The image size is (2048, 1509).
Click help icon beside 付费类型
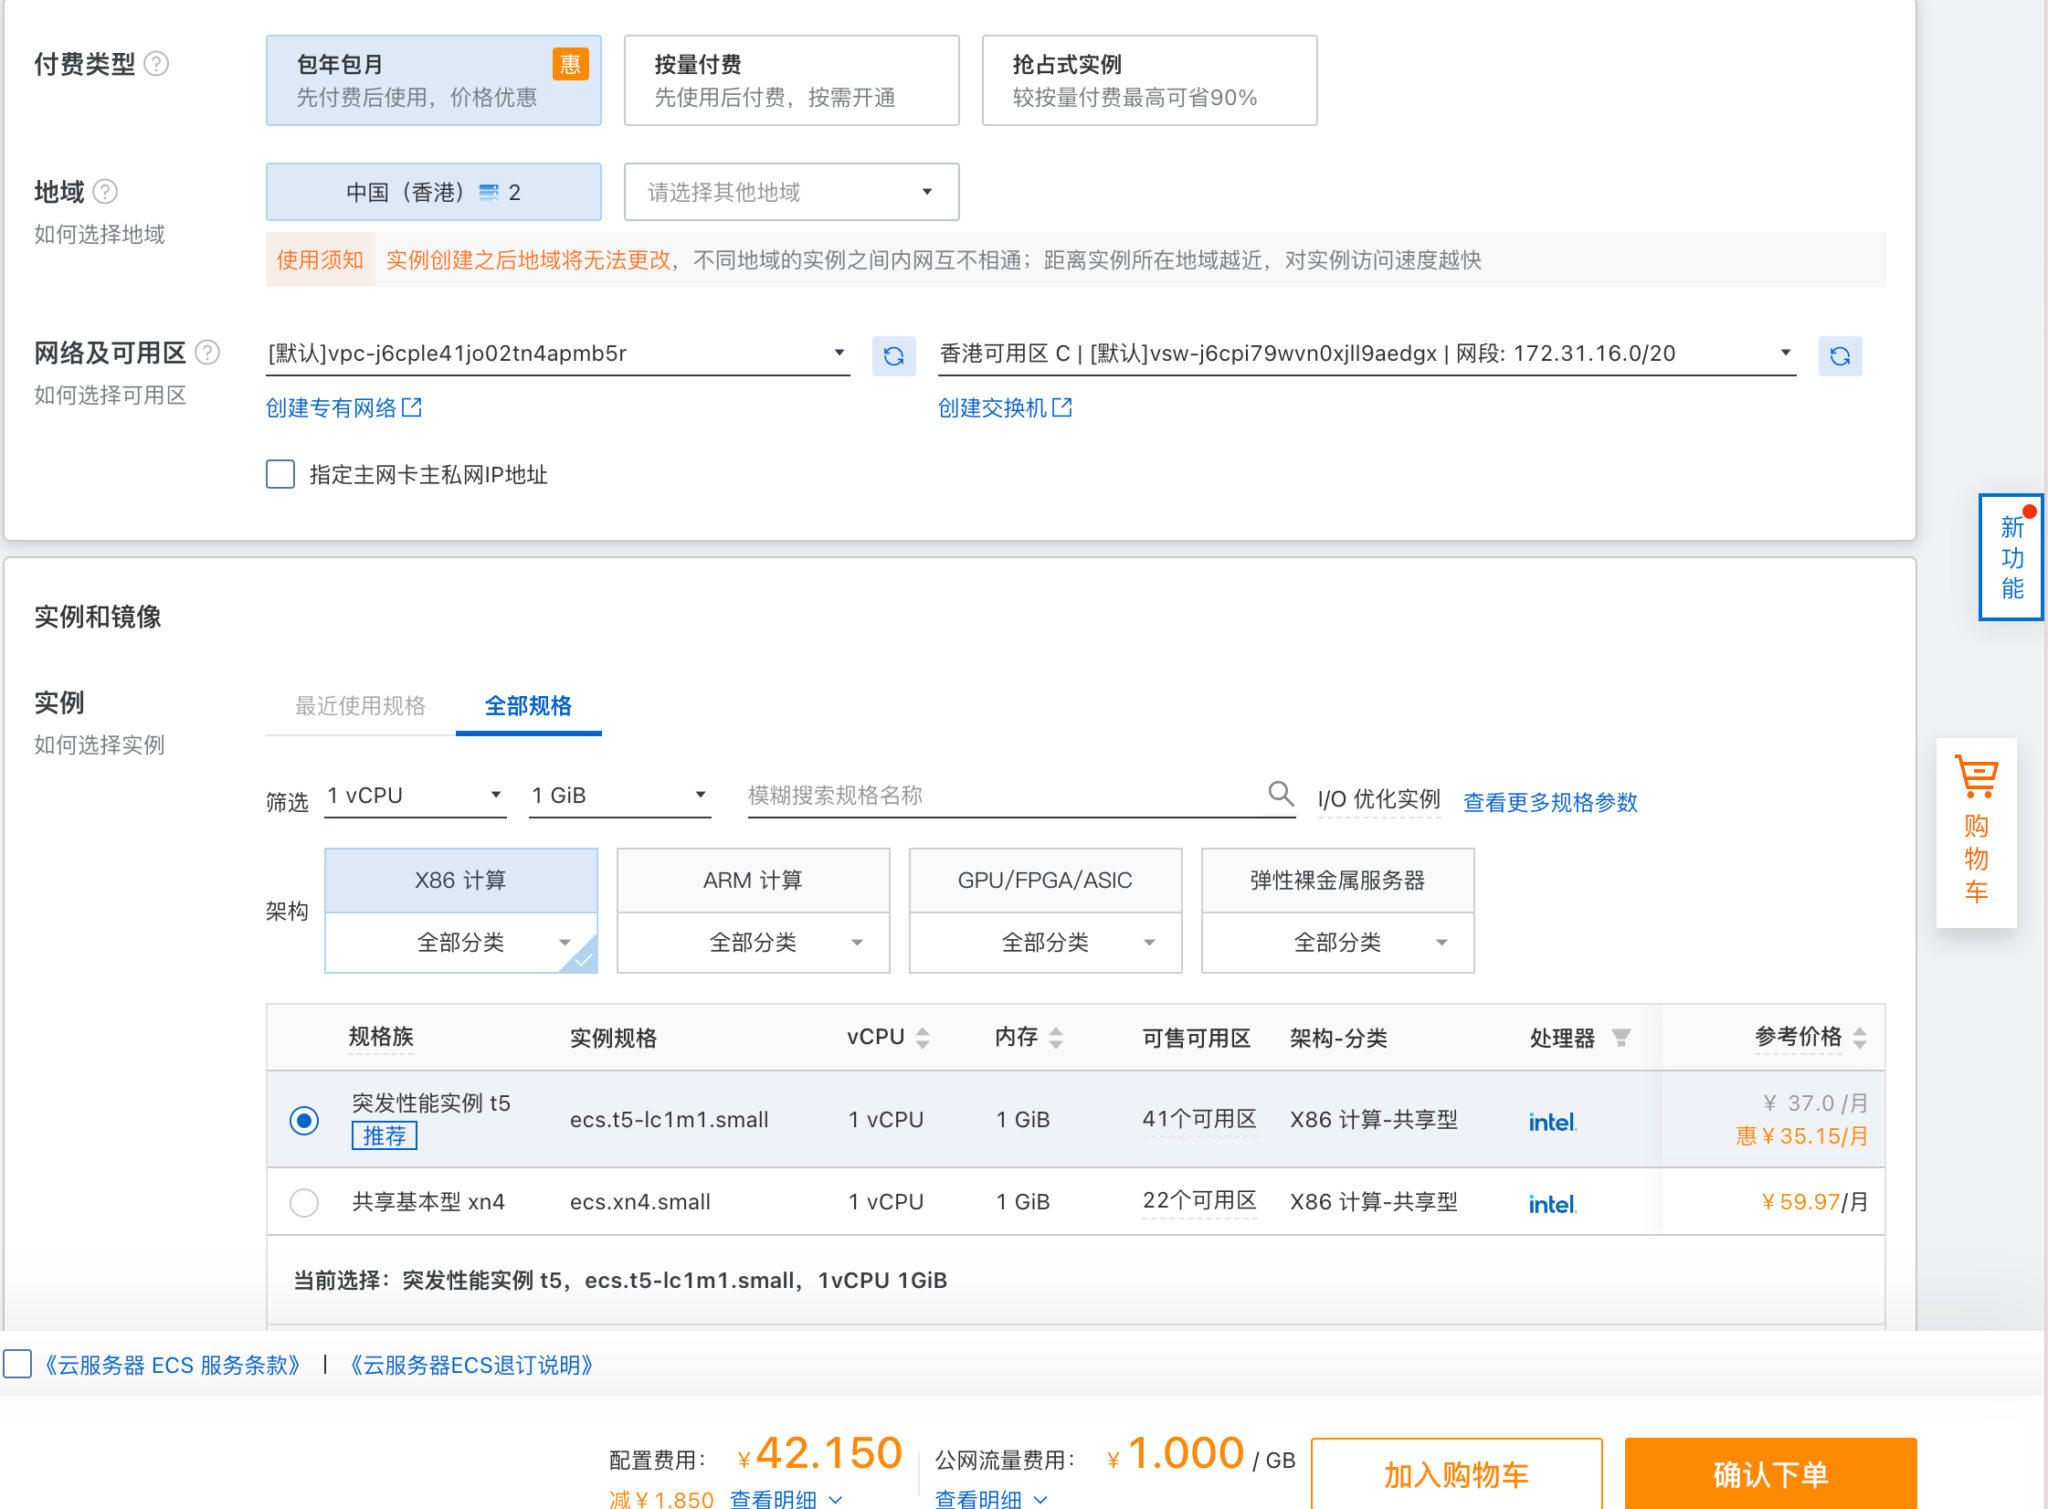coord(156,64)
